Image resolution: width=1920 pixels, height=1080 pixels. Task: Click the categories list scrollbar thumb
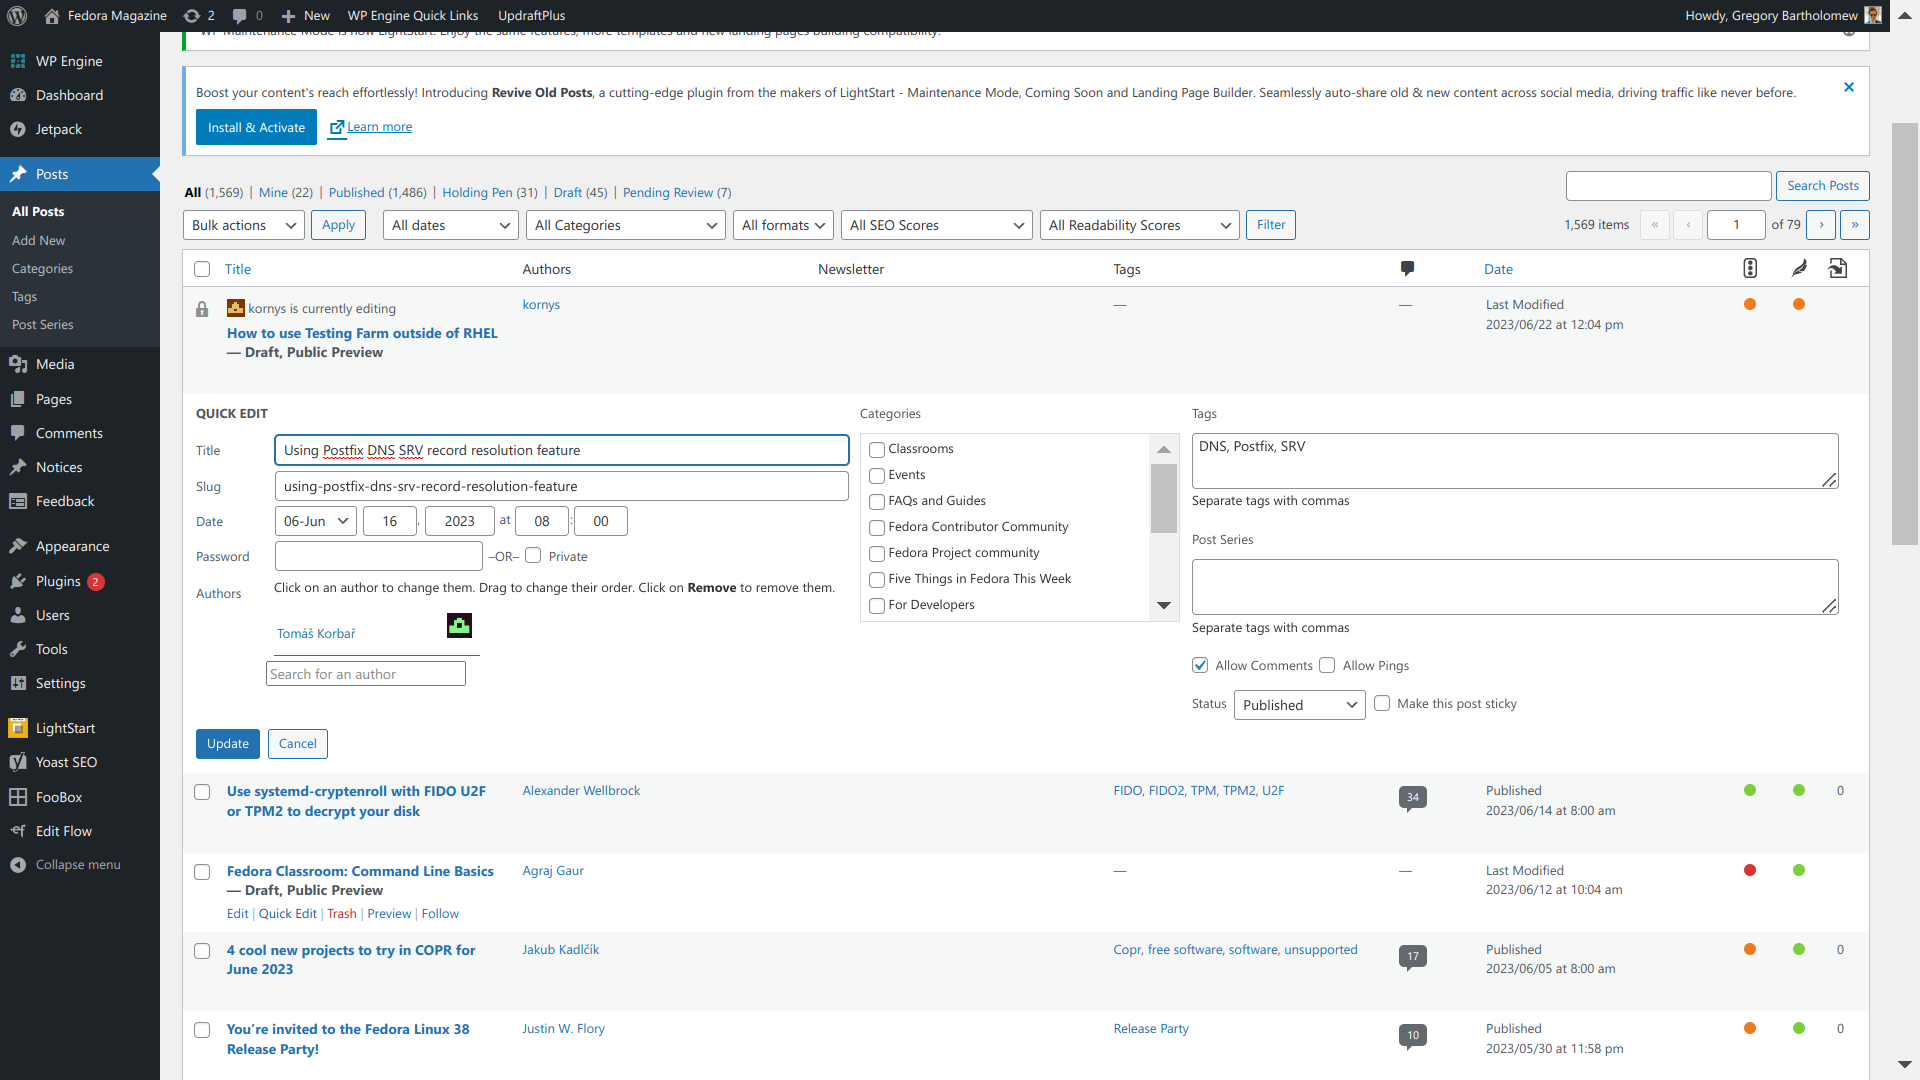point(1164,499)
